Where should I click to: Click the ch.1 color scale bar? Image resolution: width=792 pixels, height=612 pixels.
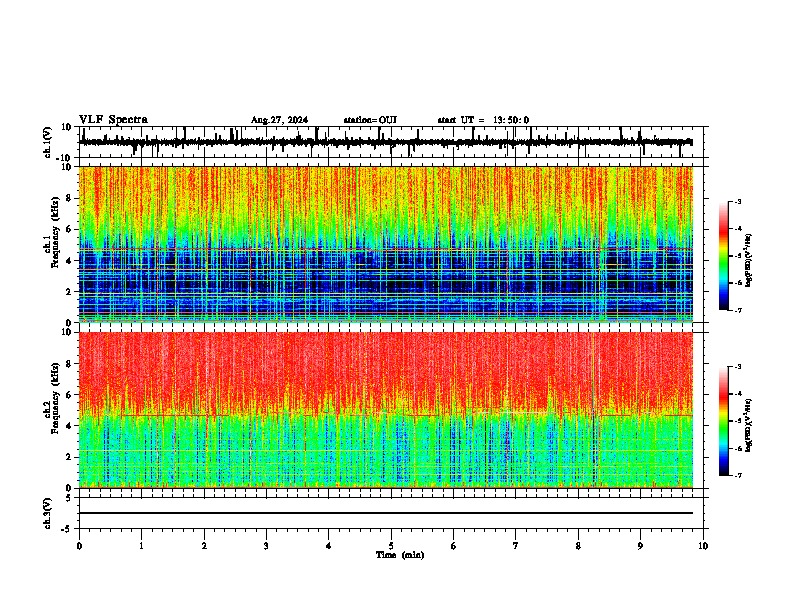(723, 256)
